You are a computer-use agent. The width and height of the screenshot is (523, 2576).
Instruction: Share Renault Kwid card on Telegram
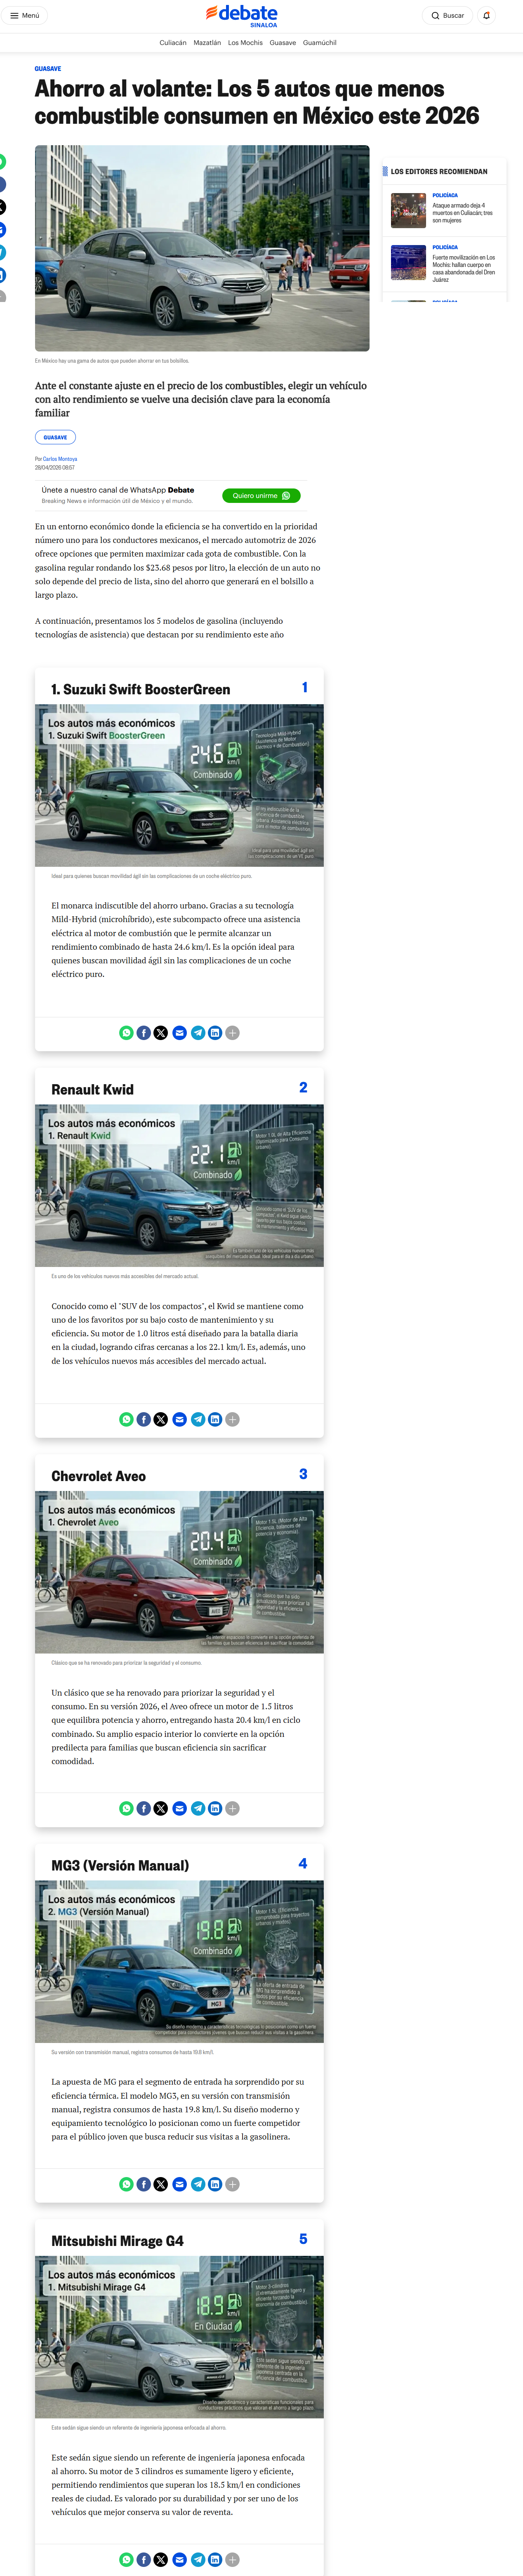(x=198, y=1419)
